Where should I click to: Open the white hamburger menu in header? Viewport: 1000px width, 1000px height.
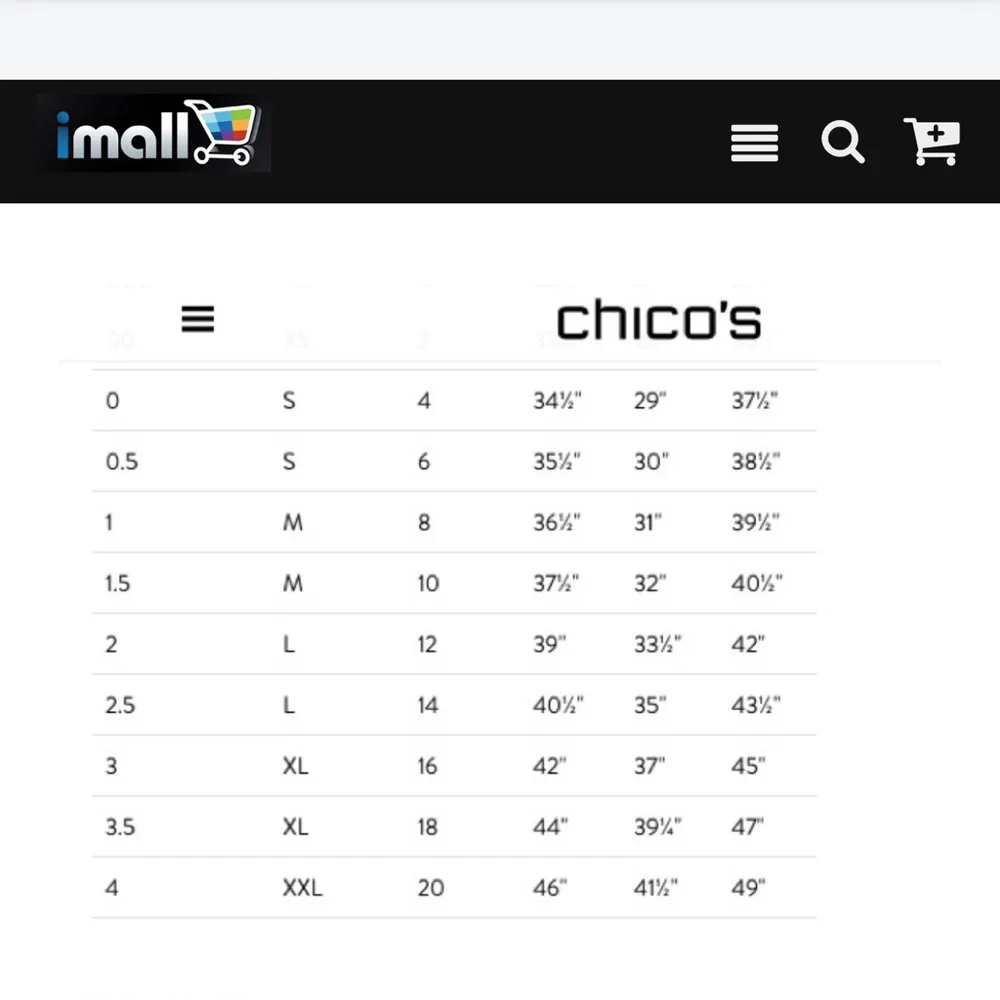754,142
